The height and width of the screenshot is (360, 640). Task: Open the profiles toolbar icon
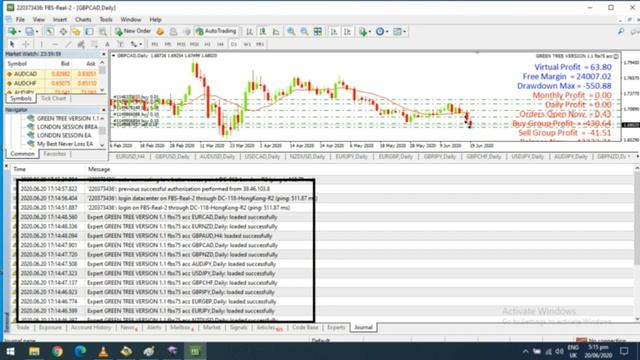click(x=31, y=31)
